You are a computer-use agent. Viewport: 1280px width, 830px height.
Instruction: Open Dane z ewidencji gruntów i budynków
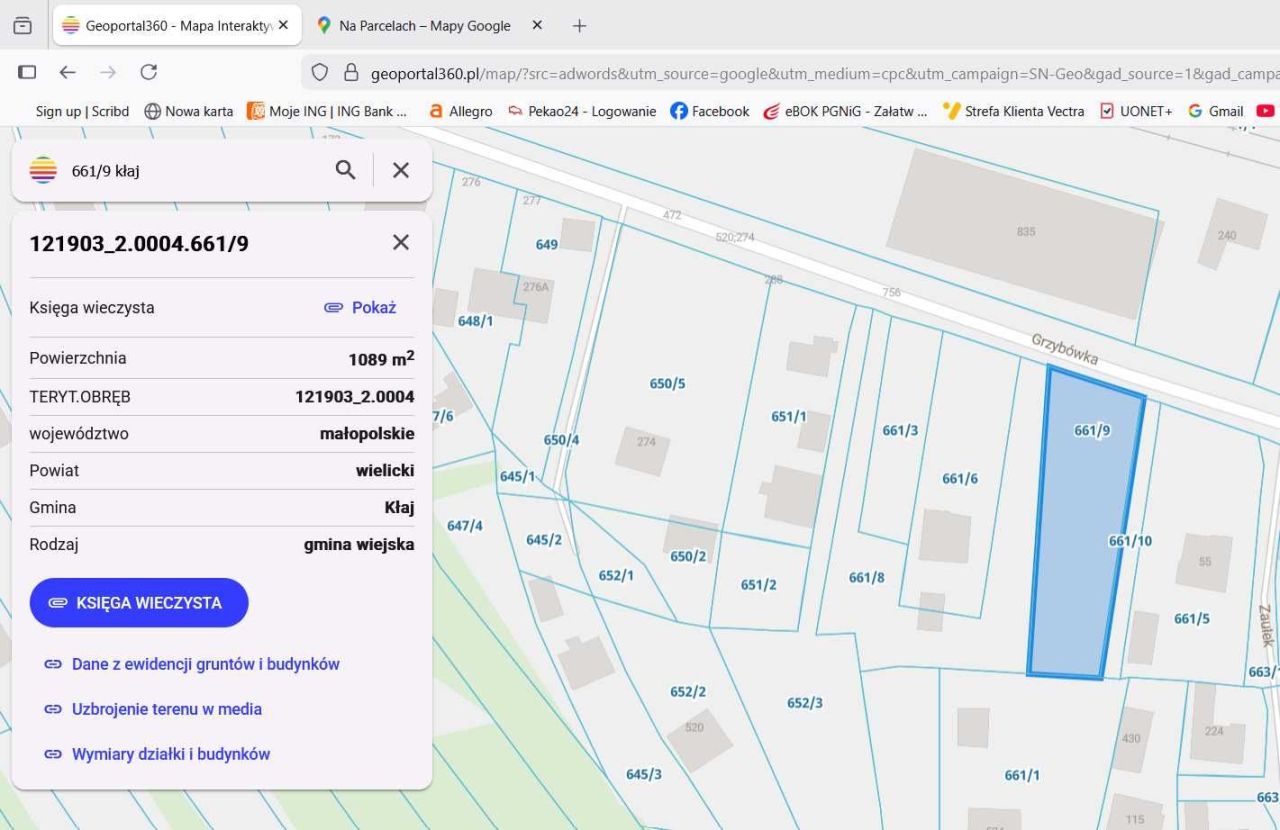click(x=205, y=664)
